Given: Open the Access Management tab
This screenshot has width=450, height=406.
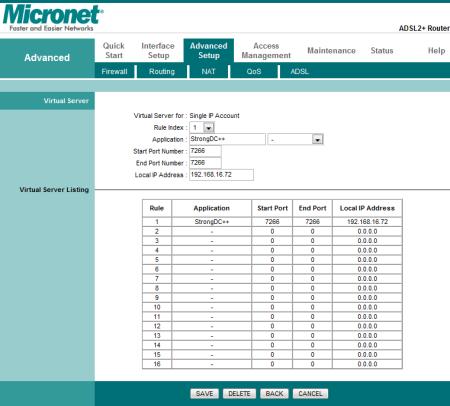Looking at the screenshot, I should (x=266, y=51).
